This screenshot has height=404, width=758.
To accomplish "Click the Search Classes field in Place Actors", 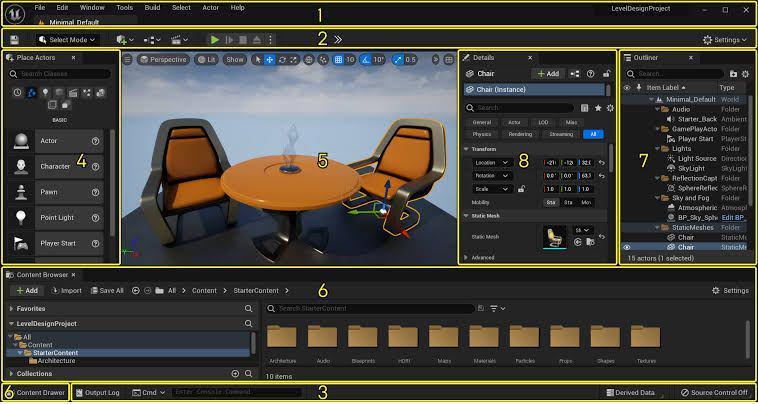I will [x=59, y=74].
